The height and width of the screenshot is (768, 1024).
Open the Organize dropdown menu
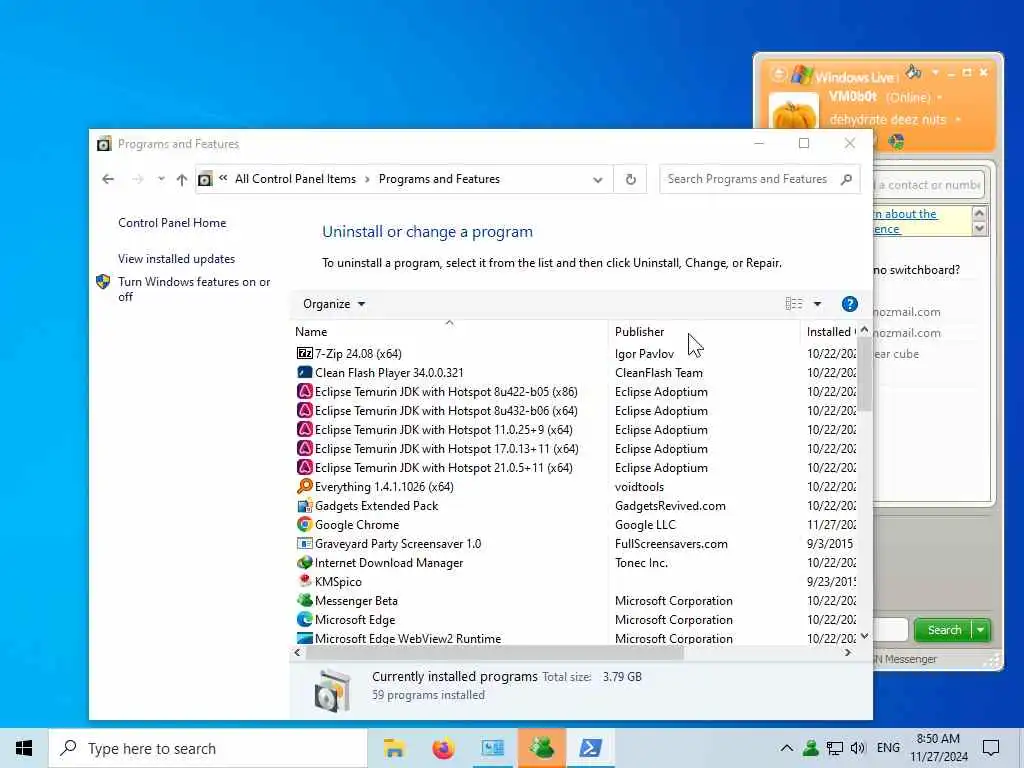click(x=334, y=304)
